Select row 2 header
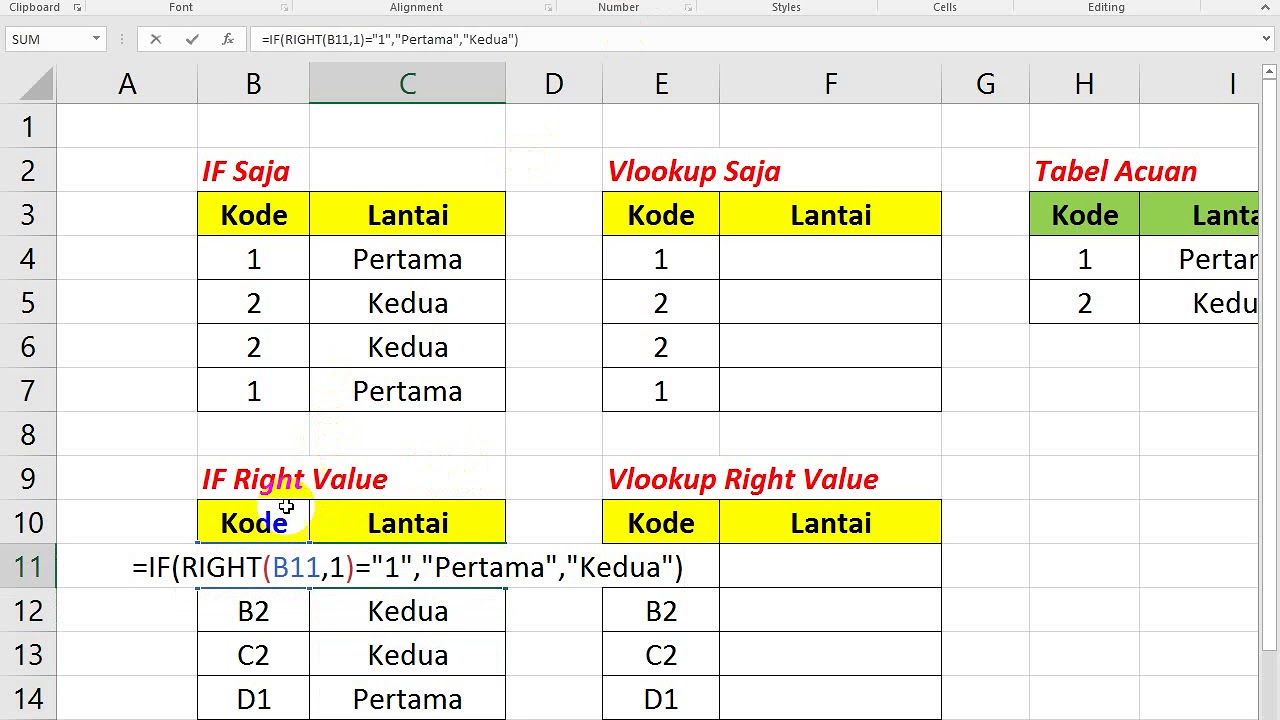Viewport: 1280px width, 720px height. click(28, 171)
